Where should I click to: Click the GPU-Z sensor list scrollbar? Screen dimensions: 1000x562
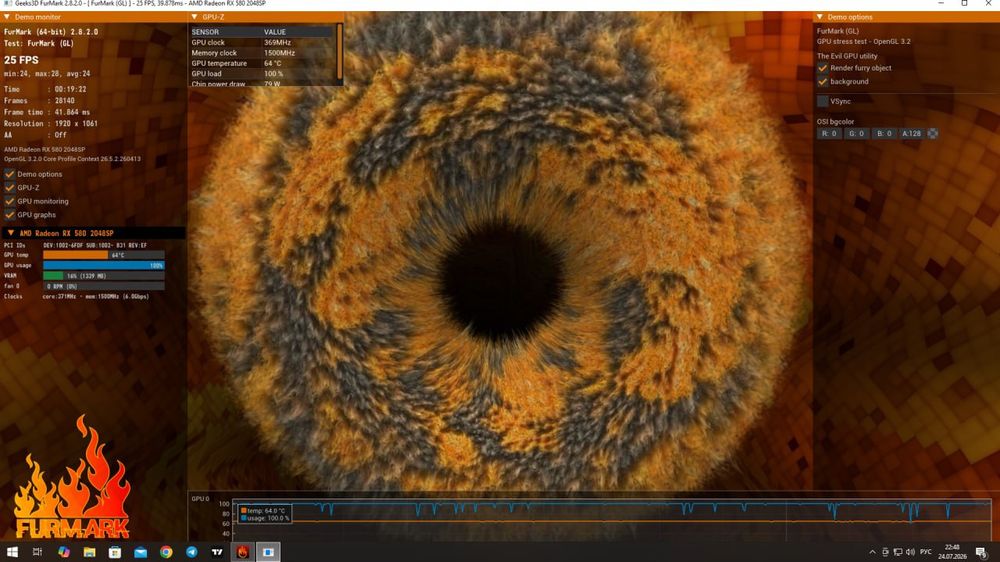(339, 52)
